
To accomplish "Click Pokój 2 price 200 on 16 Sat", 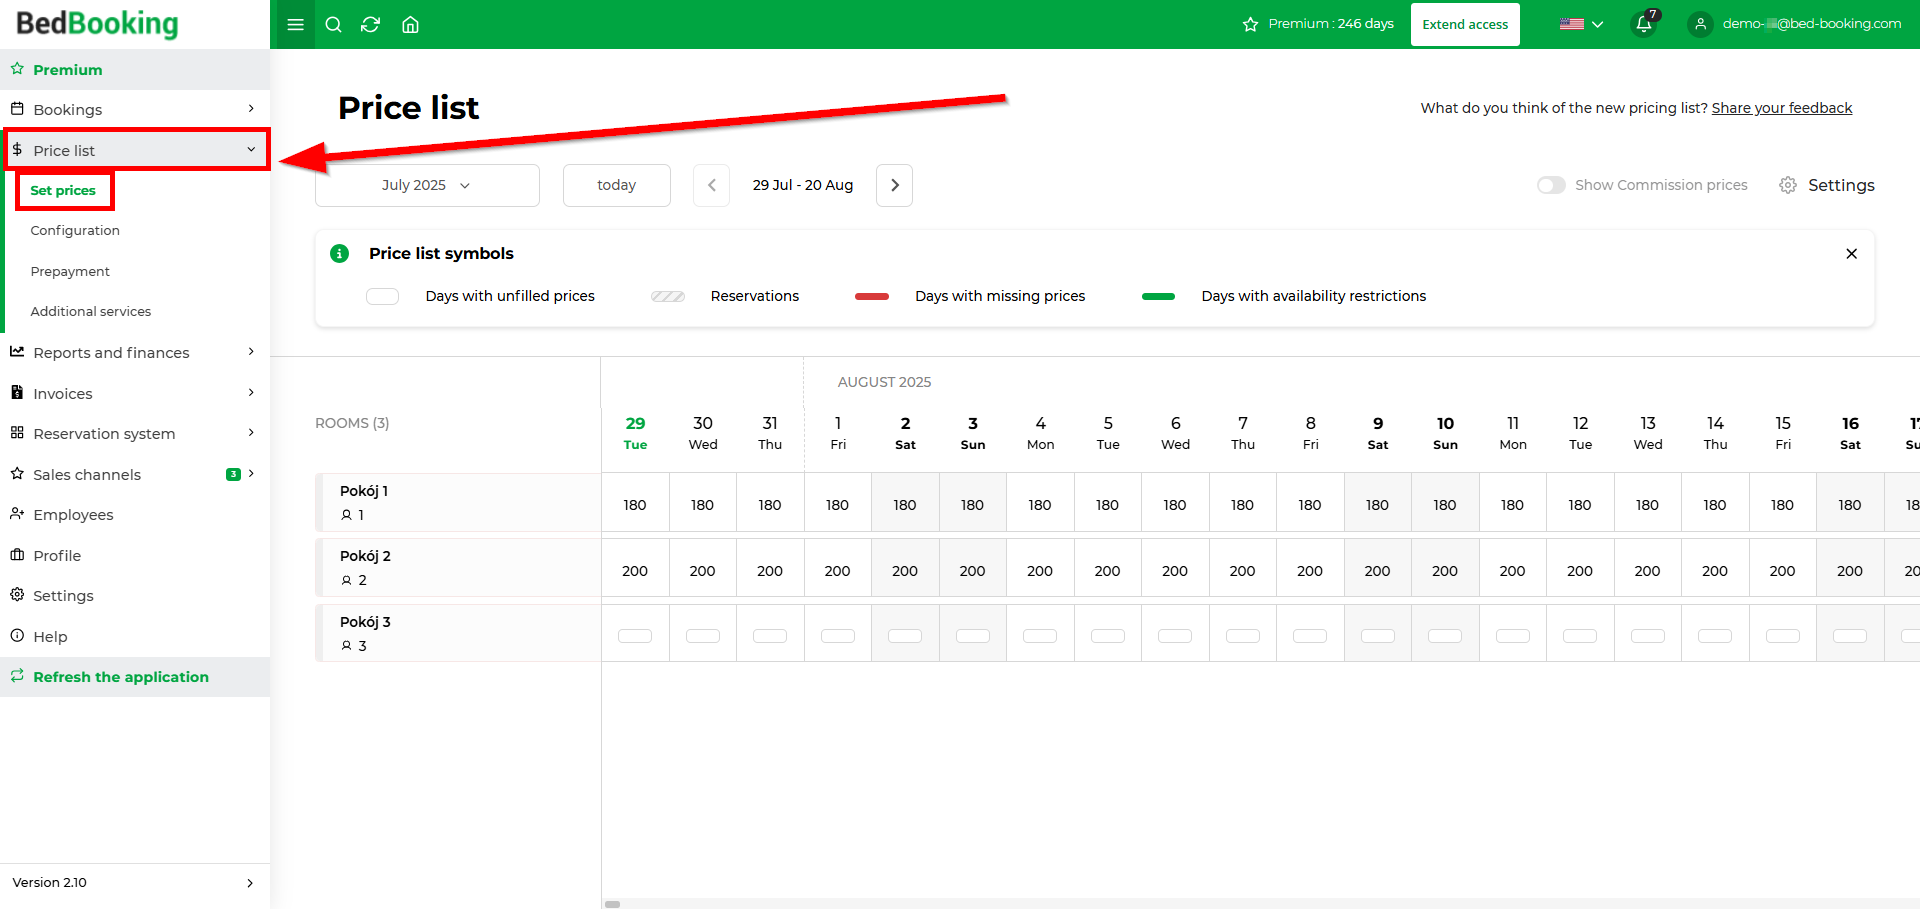I will 1850,571.
